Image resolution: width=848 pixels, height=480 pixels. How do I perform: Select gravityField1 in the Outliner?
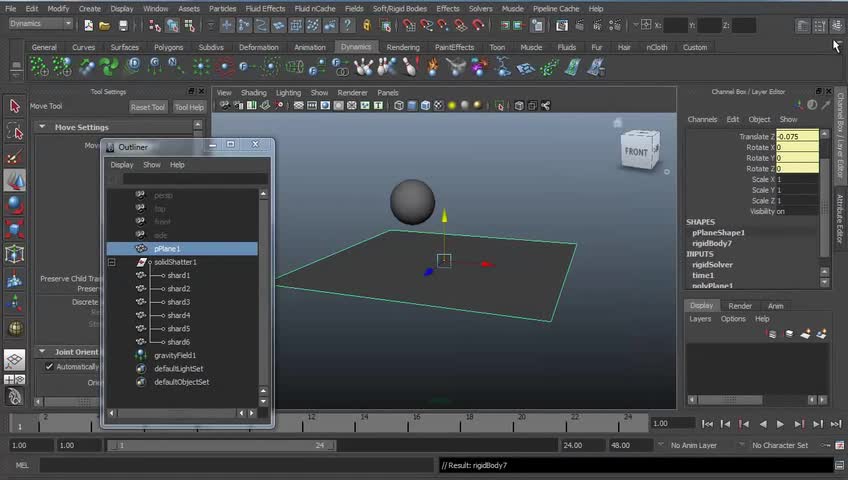(175, 355)
